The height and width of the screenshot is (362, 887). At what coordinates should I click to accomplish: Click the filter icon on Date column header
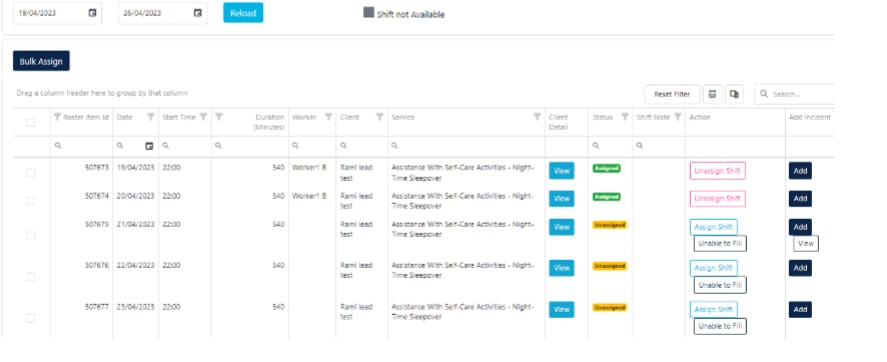150,117
